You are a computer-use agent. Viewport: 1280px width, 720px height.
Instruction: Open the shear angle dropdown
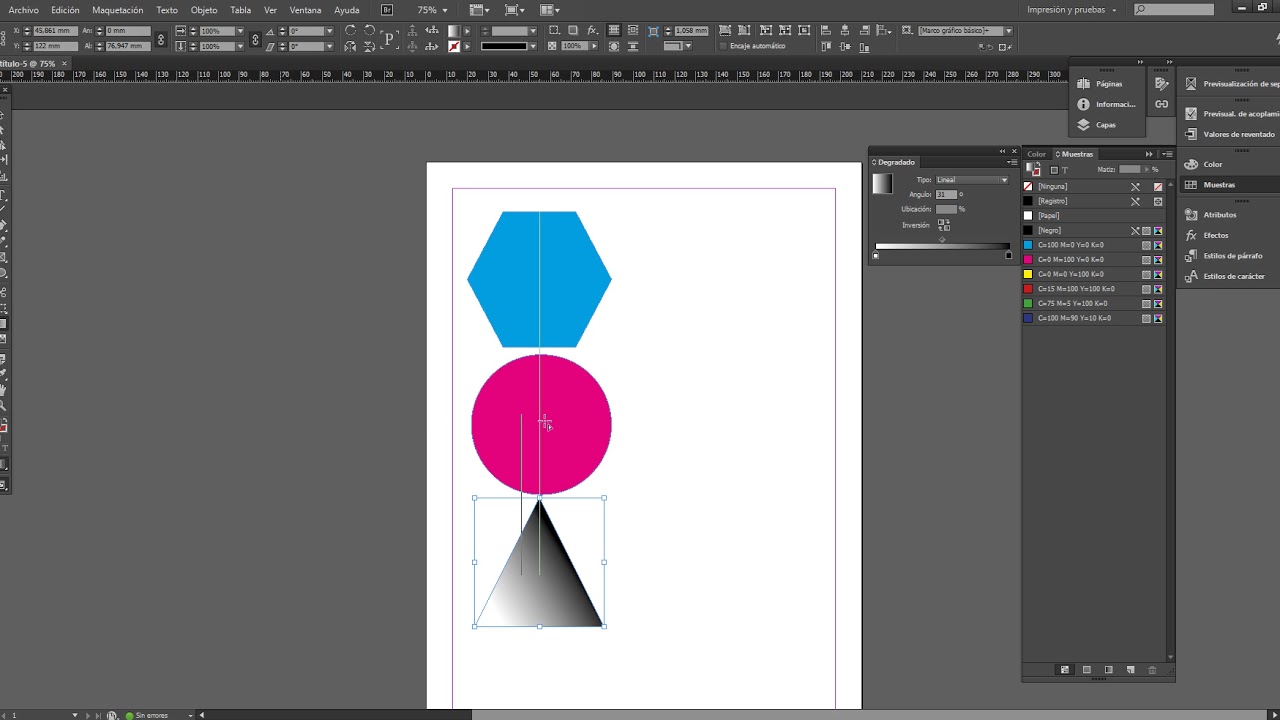pos(329,46)
